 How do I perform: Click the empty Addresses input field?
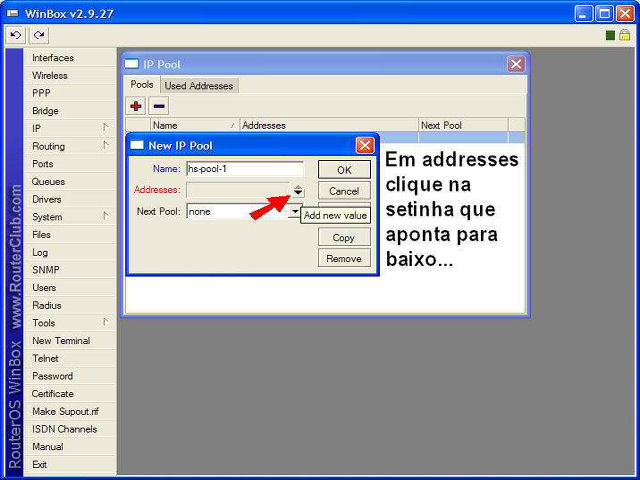(x=238, y=190)
